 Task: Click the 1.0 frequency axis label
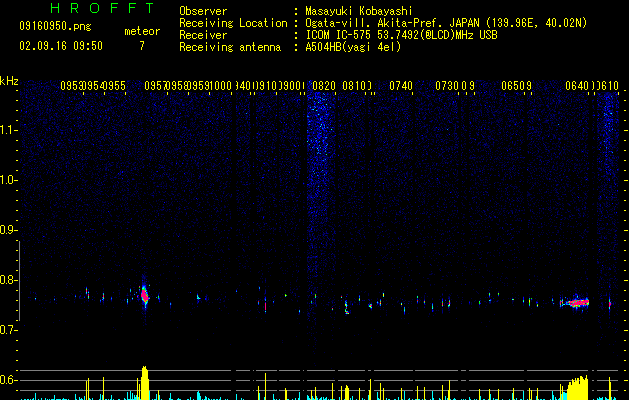(9, 180)
